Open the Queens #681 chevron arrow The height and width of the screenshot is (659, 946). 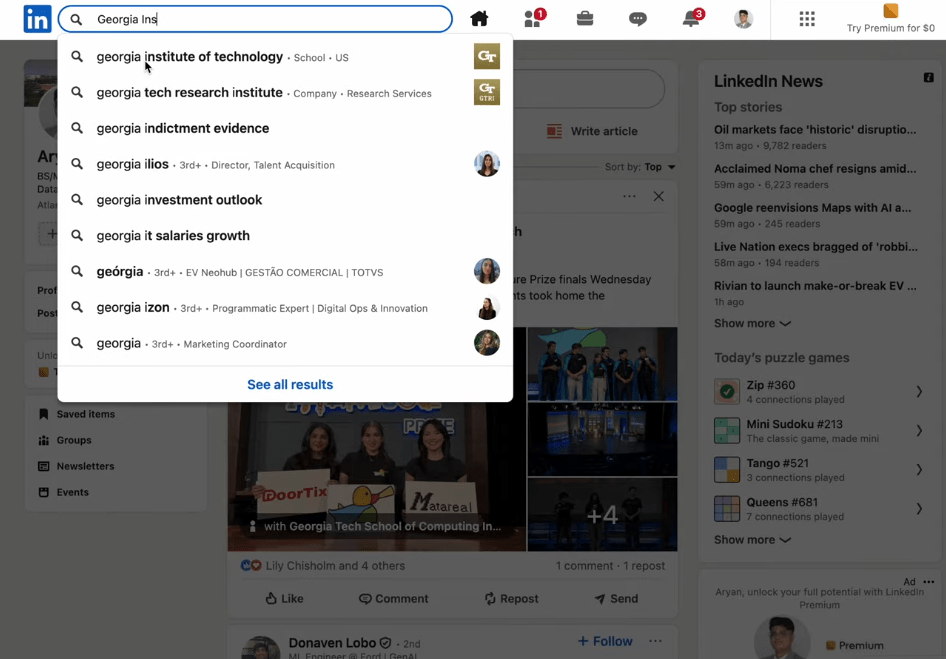[x=919, y=509]
